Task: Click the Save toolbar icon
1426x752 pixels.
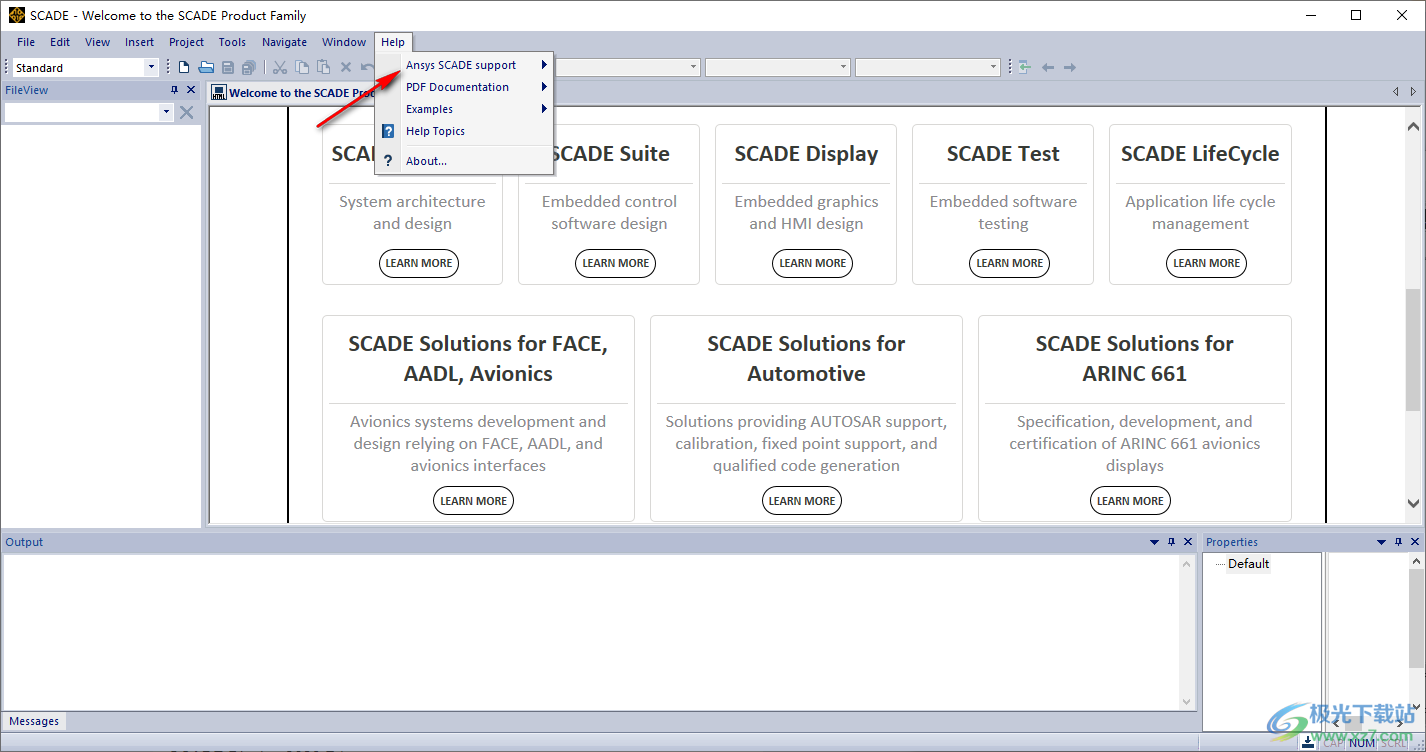Action: click(x=228, y=67)
